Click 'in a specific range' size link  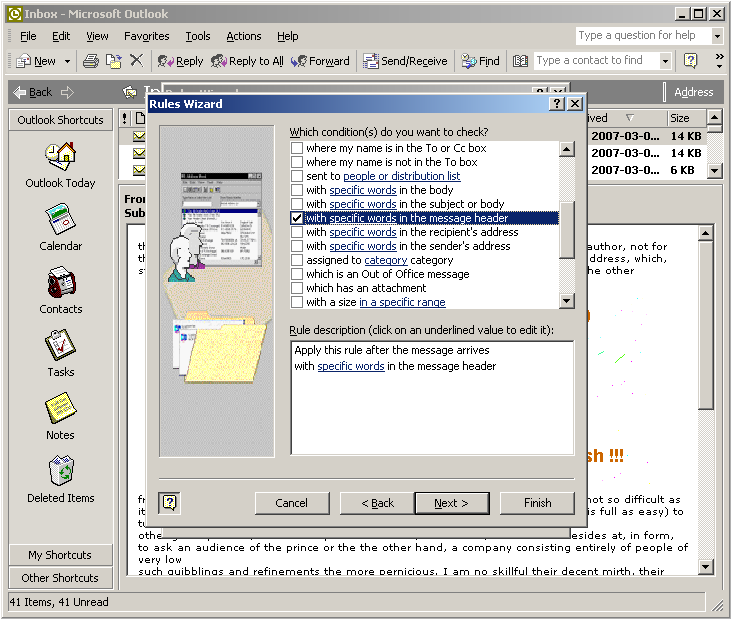(404, 303)
